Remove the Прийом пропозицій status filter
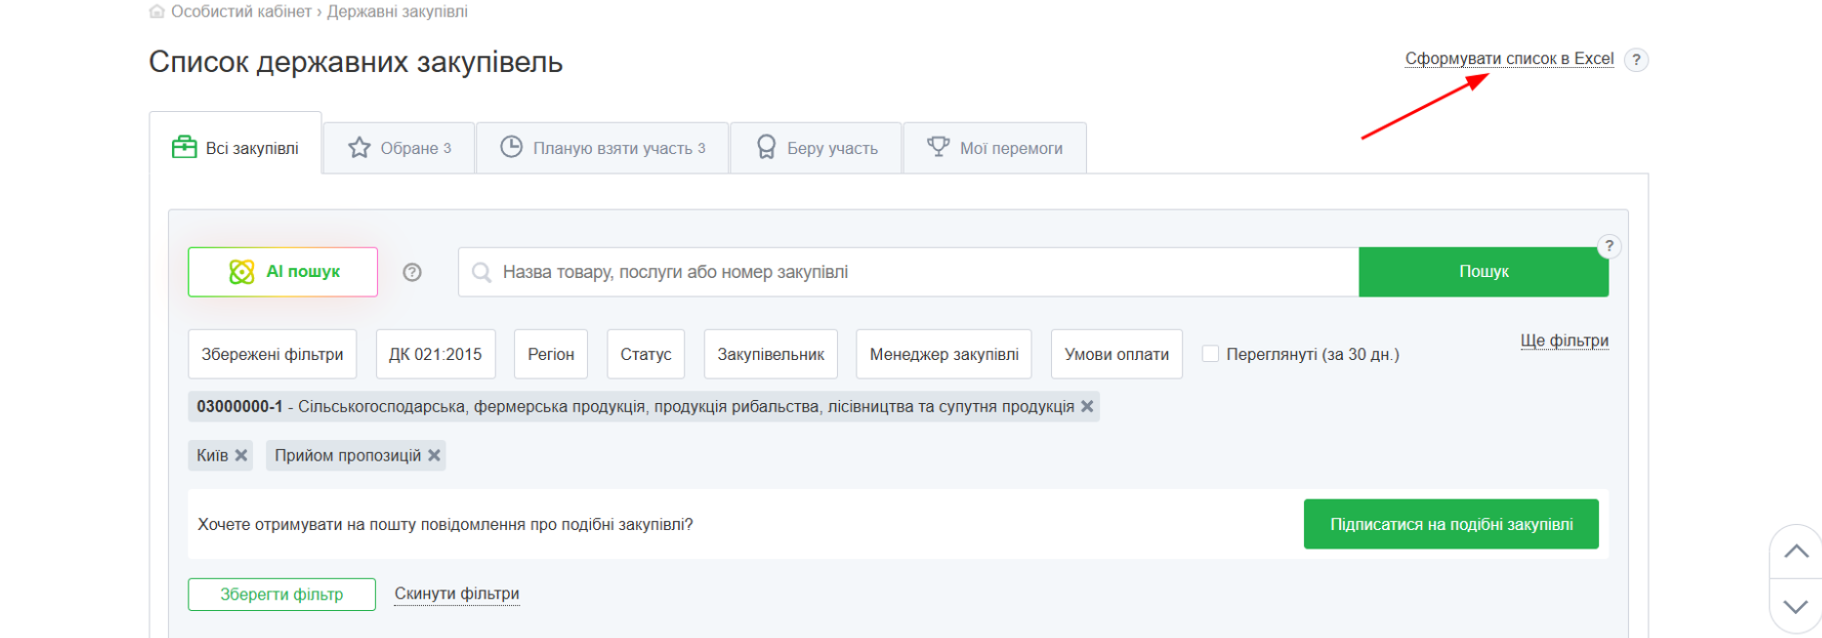The image size is (1822, 638). (x=434, y=456)
